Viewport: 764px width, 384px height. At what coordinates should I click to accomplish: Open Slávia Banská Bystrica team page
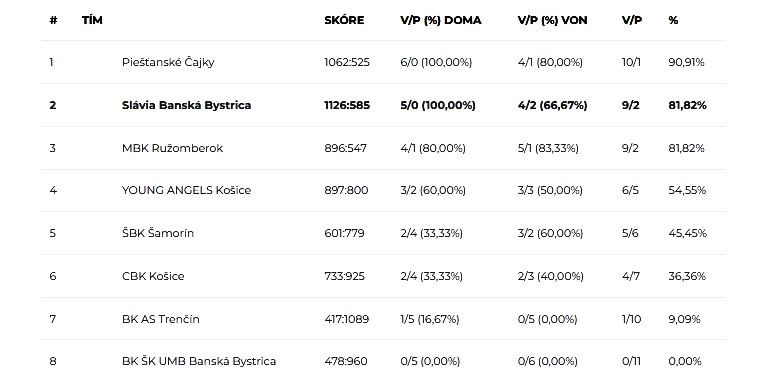(187, 105)
